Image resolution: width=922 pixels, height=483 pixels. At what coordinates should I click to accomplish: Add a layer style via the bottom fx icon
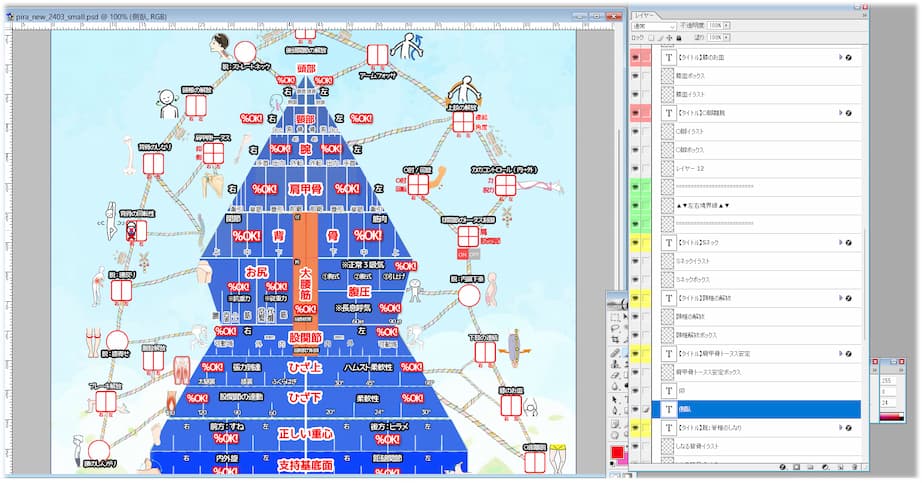click(782, 467)
